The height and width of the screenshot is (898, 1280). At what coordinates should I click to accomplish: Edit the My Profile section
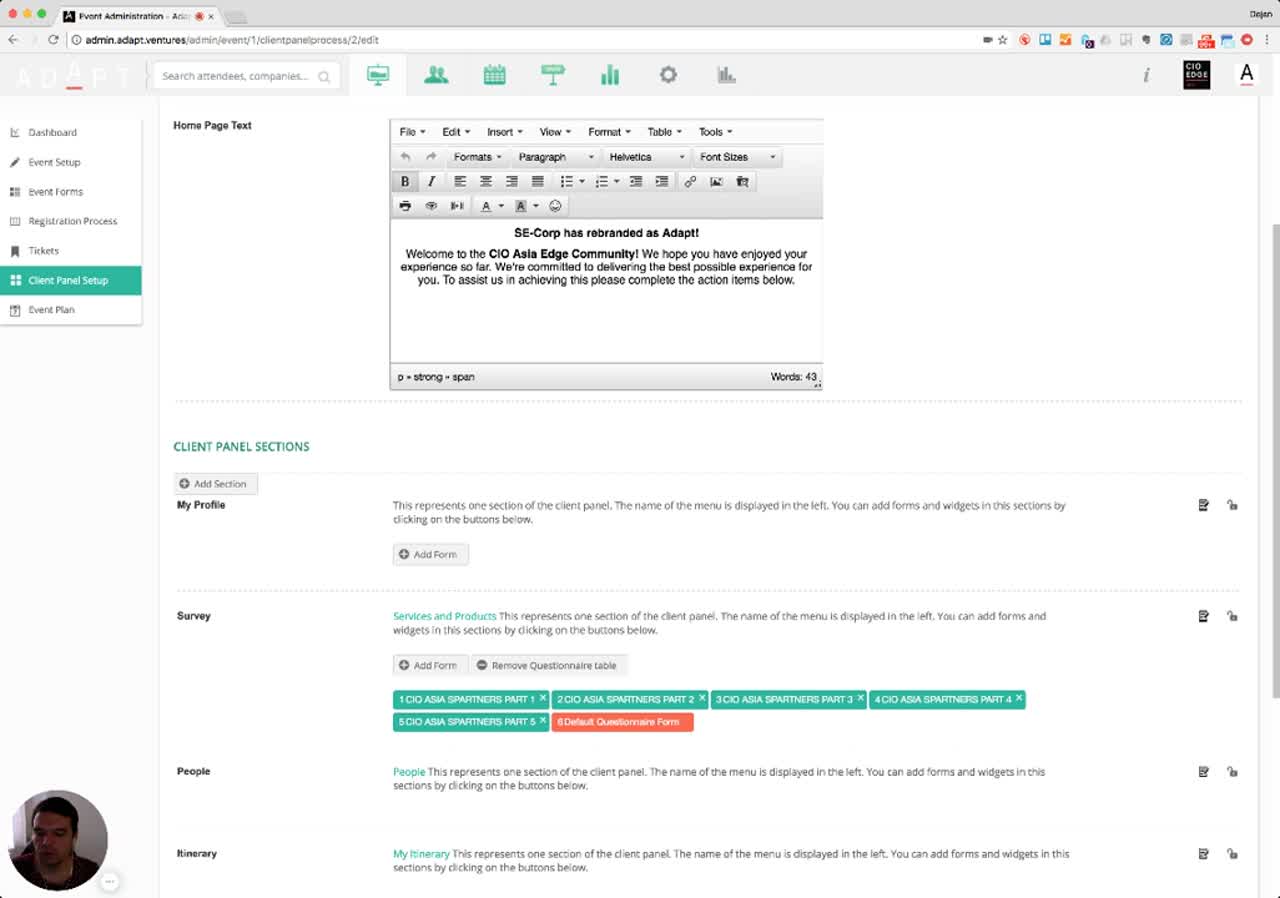[x=1204, y=505]
